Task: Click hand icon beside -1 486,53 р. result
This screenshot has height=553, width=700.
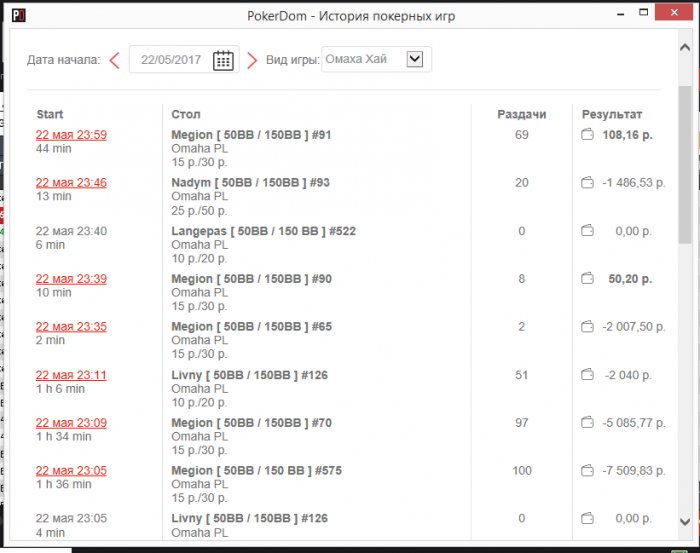Action: [589, 183]
